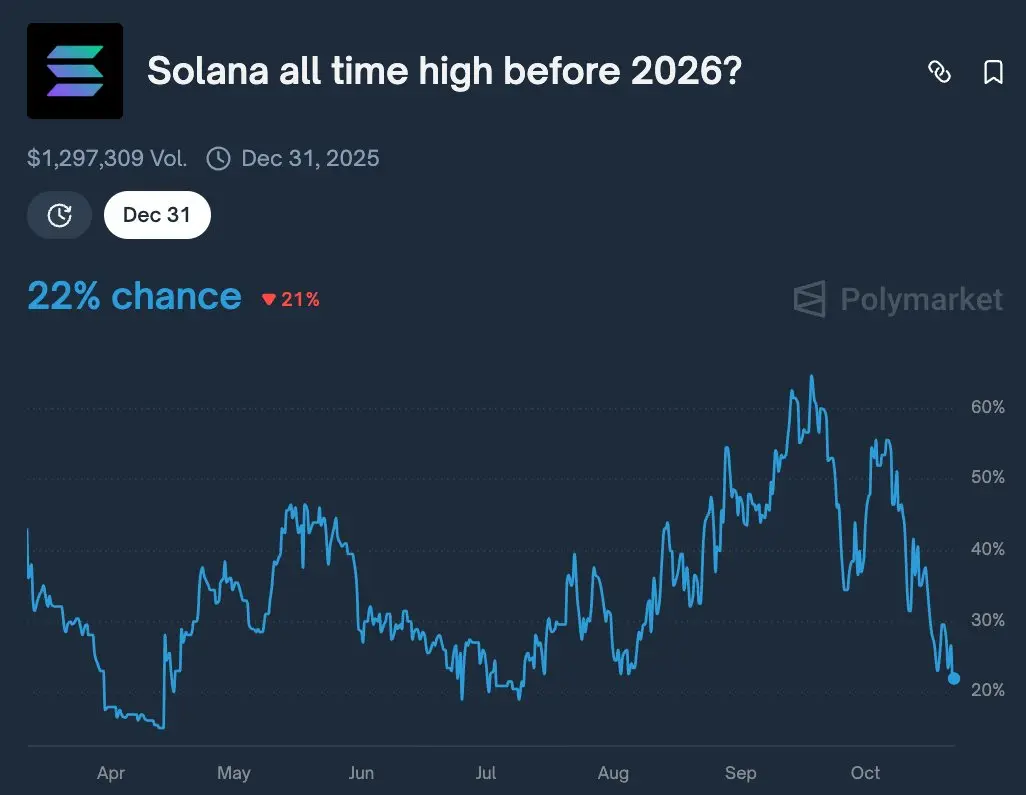Open the past markets history icon
The width and height of the screenshot is (1026, 795).
60,215
